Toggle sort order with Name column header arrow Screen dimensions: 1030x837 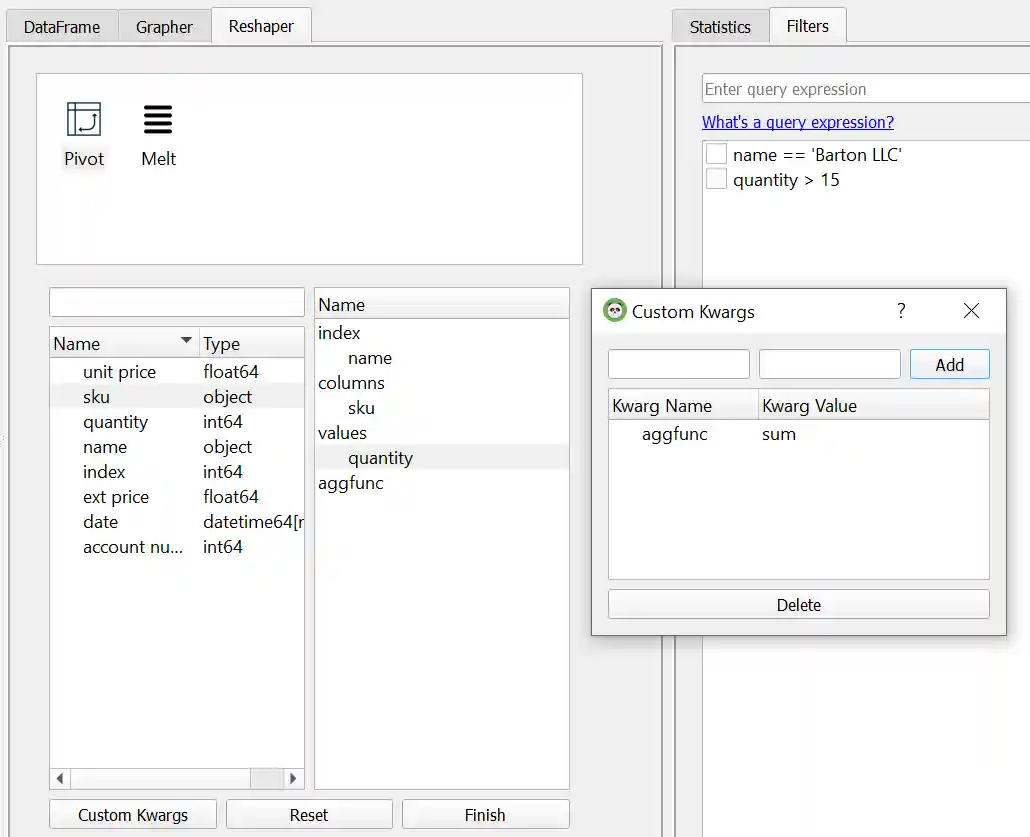pos(186,343)
